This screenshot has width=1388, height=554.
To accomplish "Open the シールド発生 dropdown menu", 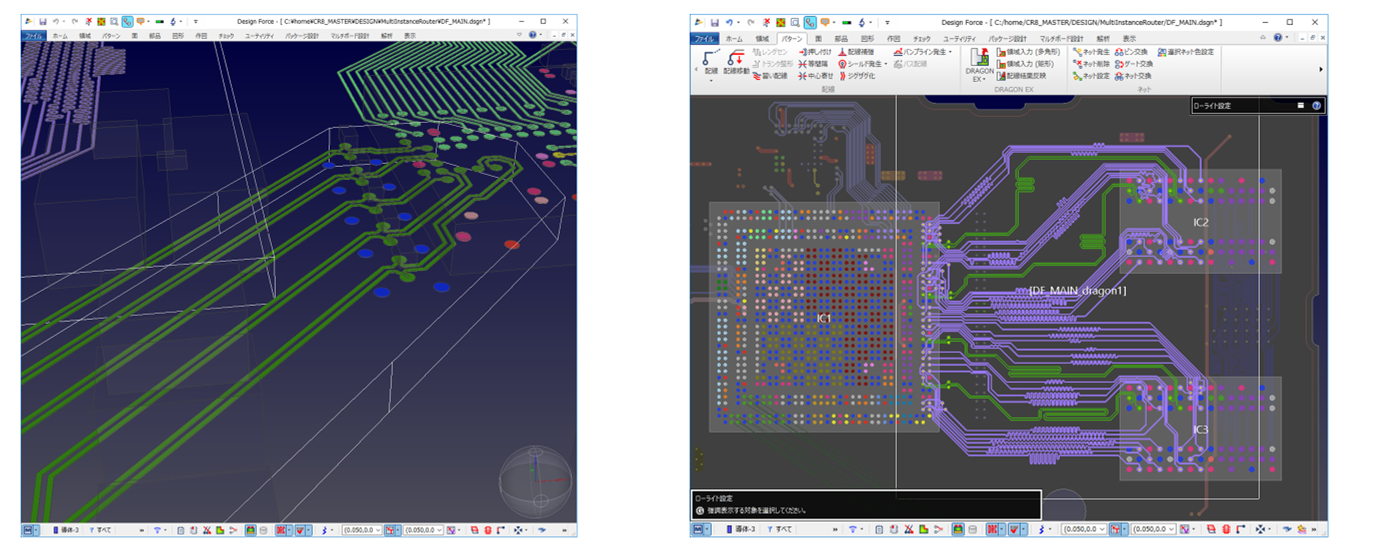I will [x=886, y=63].
